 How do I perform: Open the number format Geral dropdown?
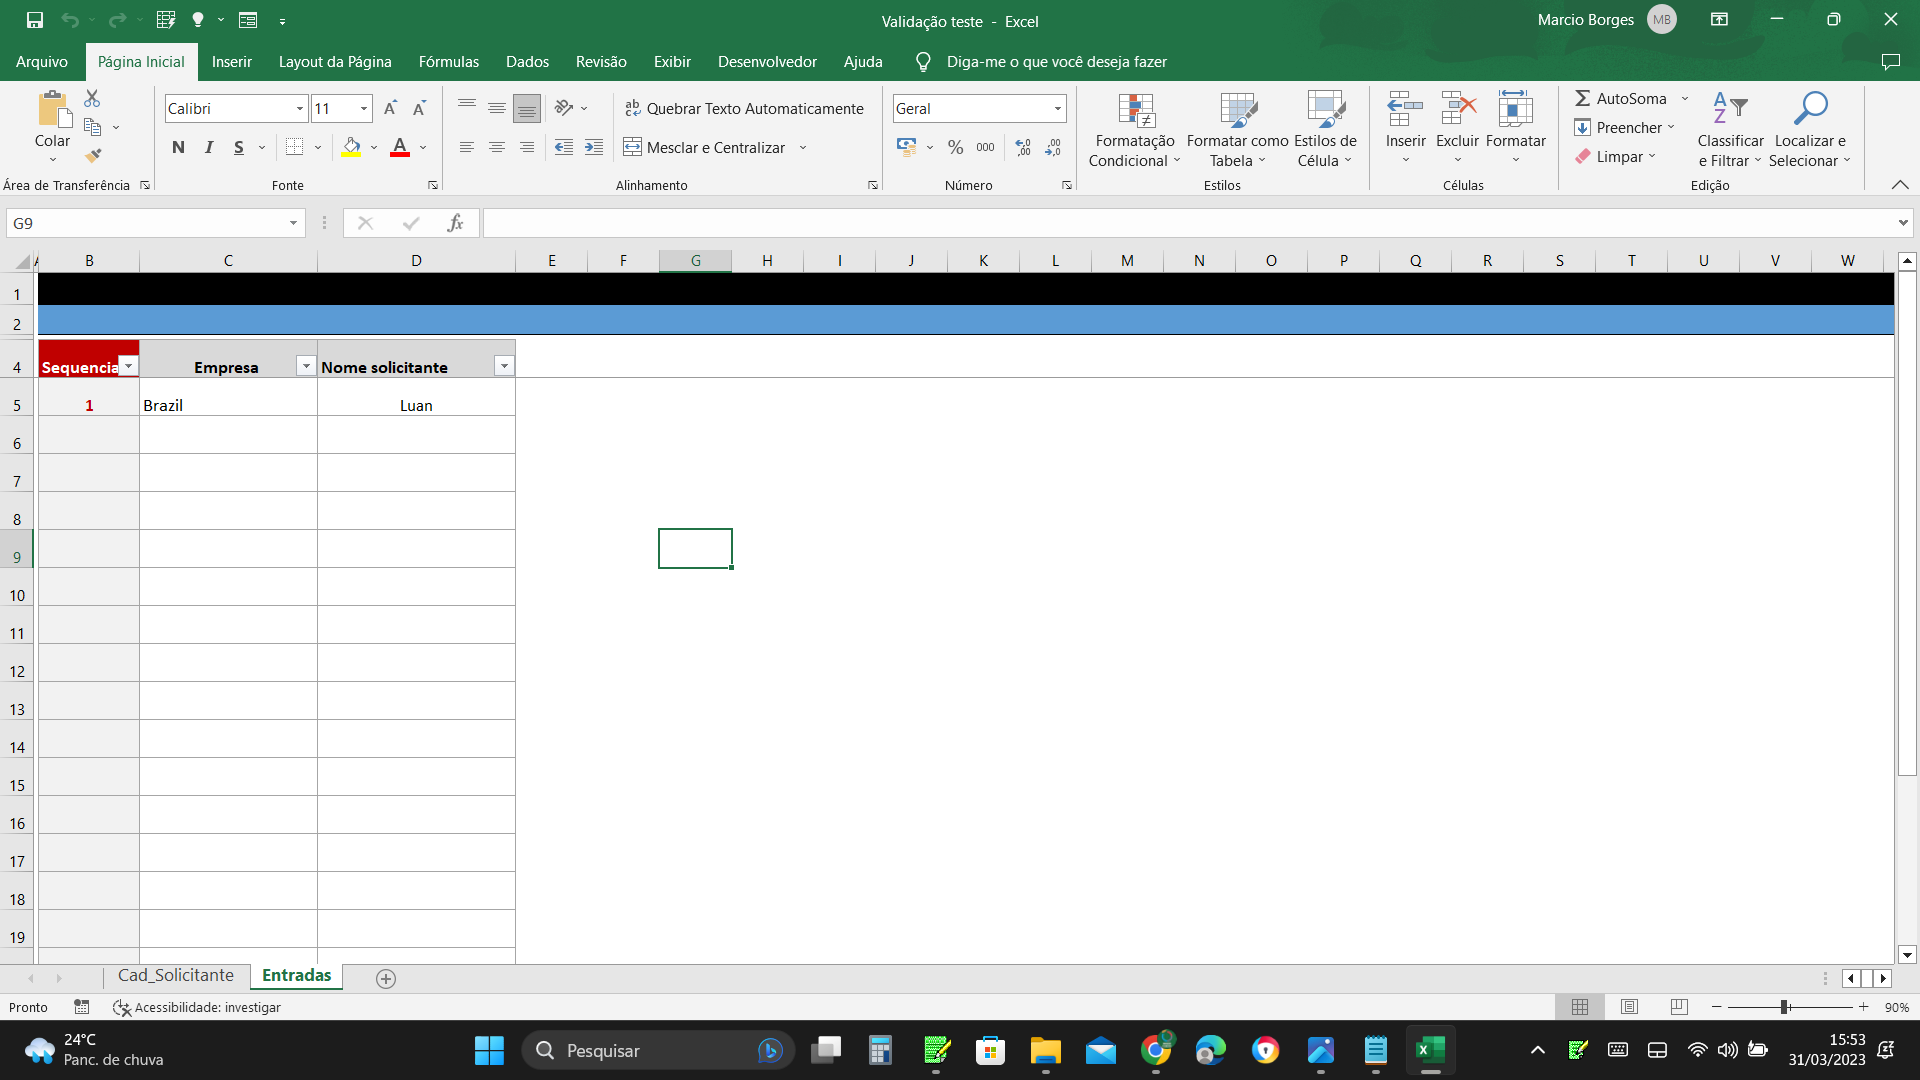point(1057,108)
